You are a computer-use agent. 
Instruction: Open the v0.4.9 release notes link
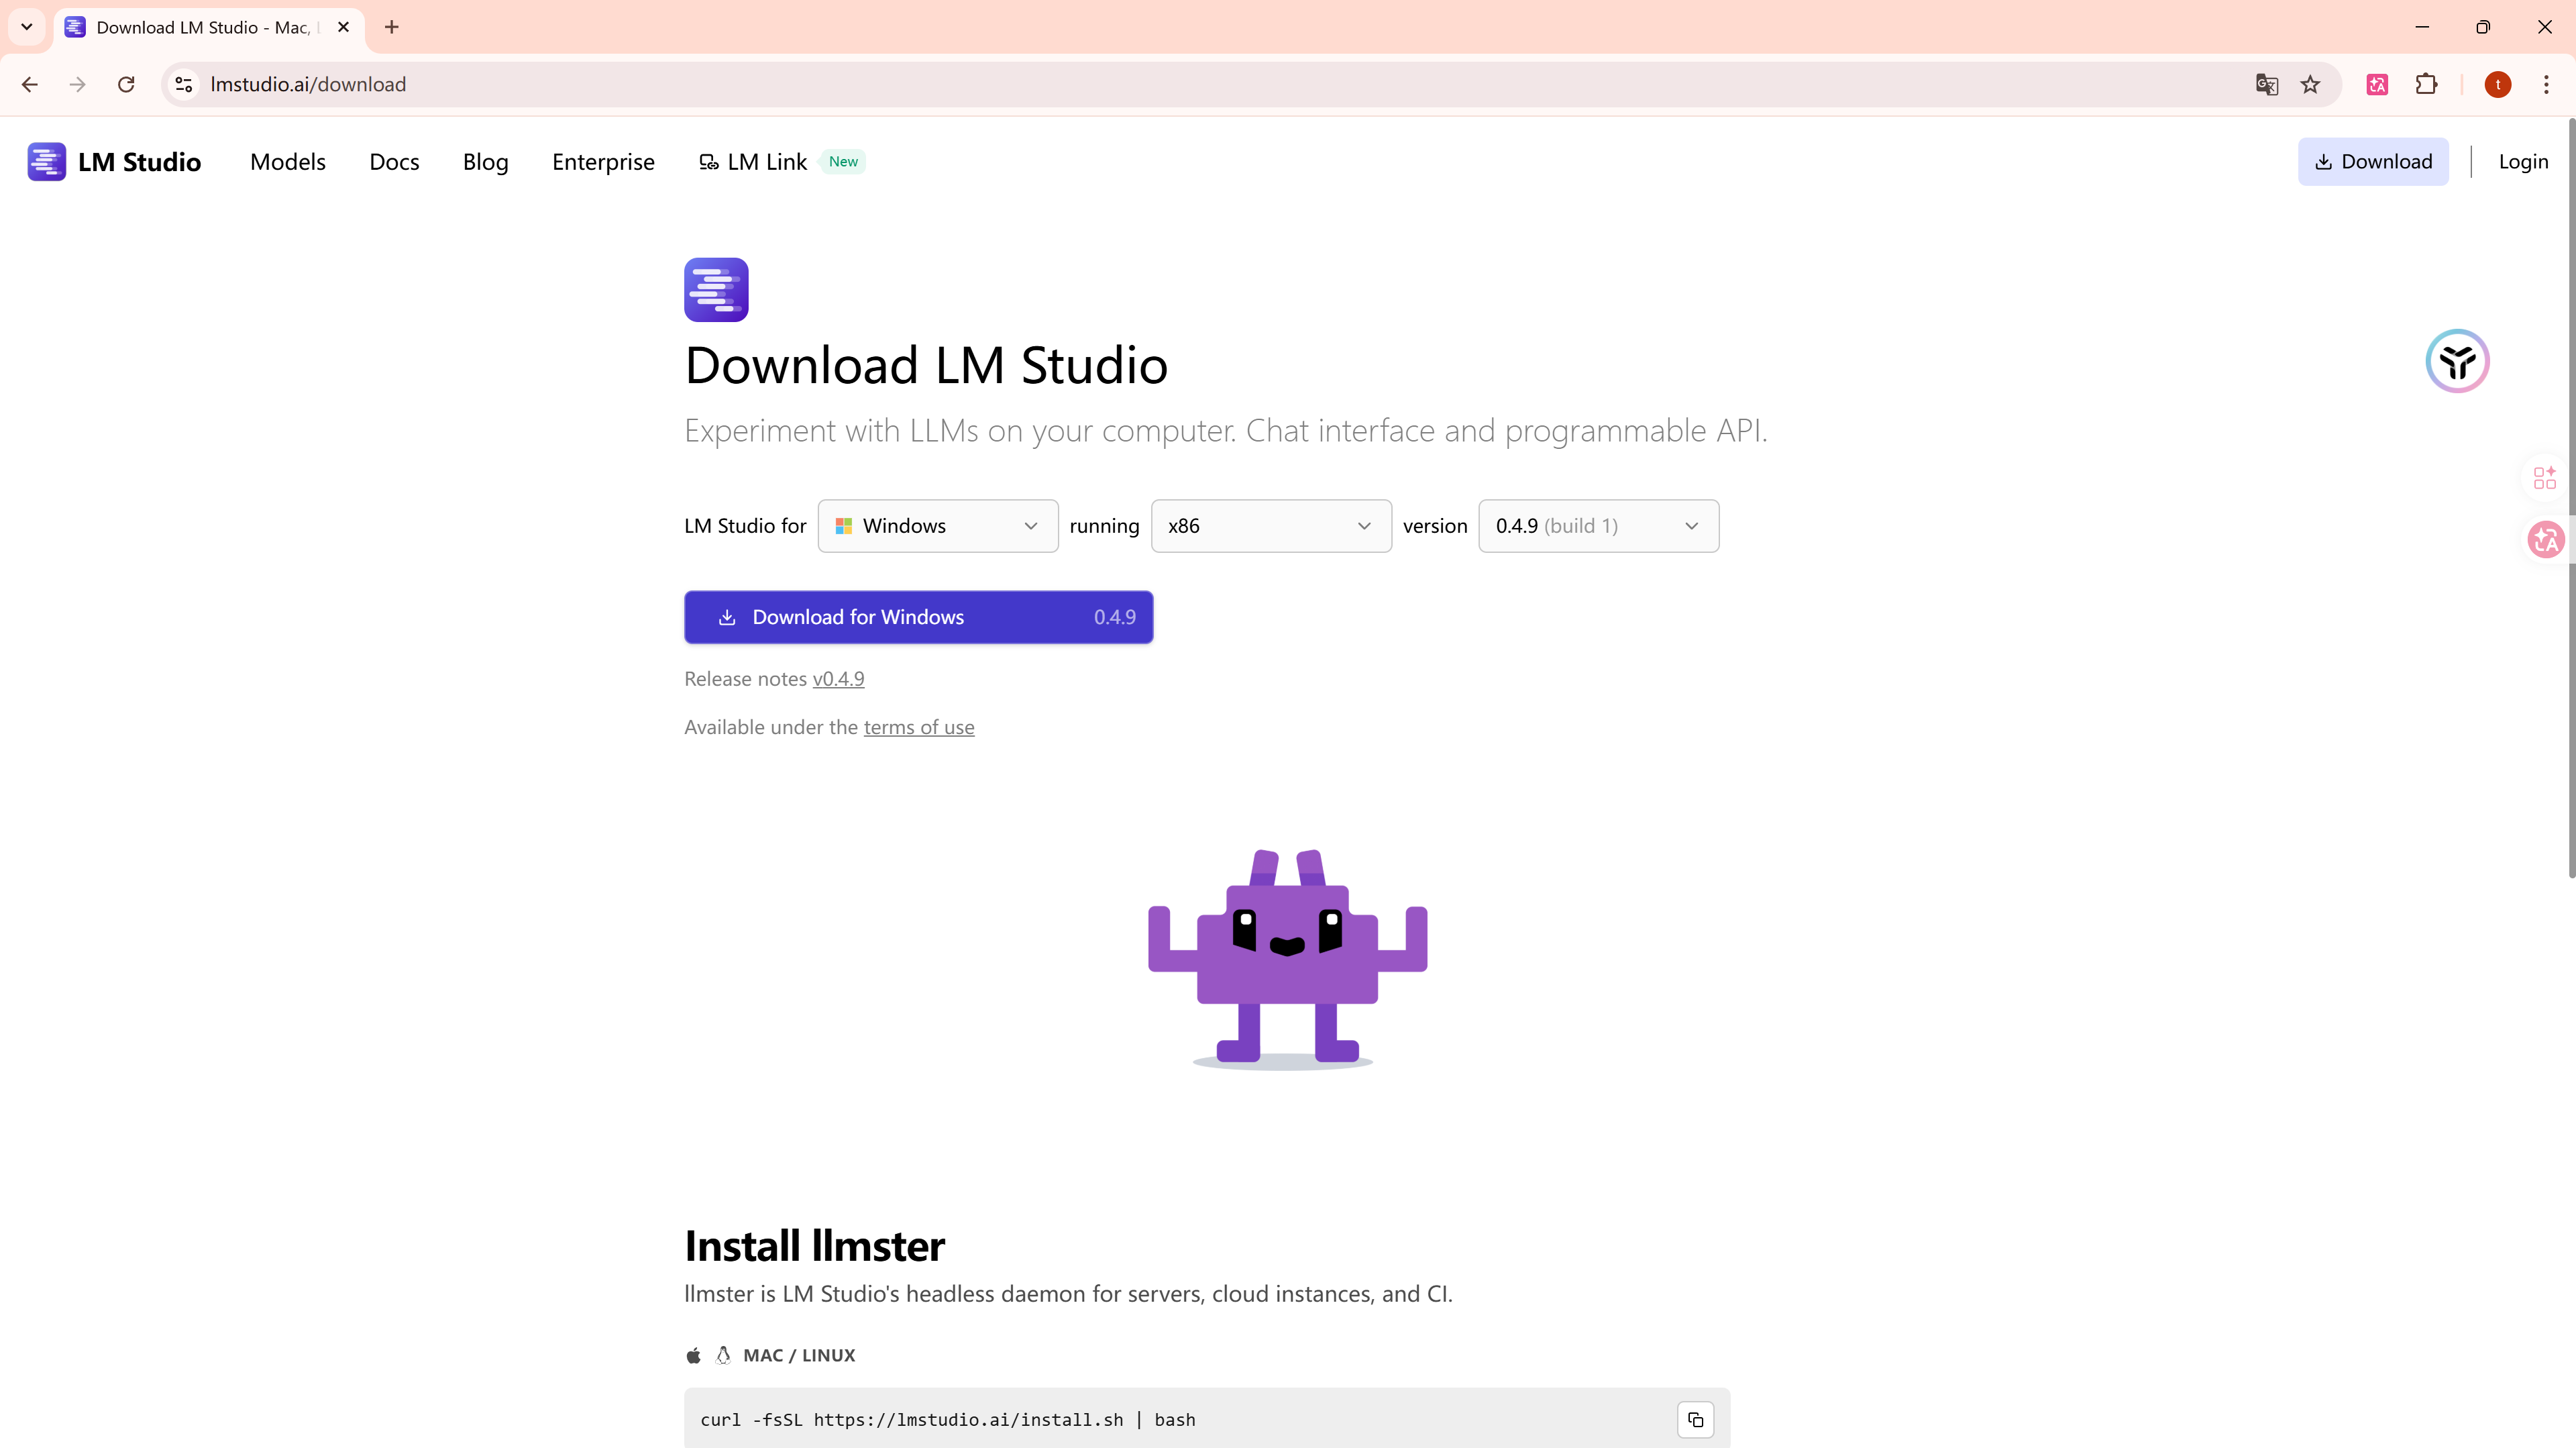pos(838,679)
